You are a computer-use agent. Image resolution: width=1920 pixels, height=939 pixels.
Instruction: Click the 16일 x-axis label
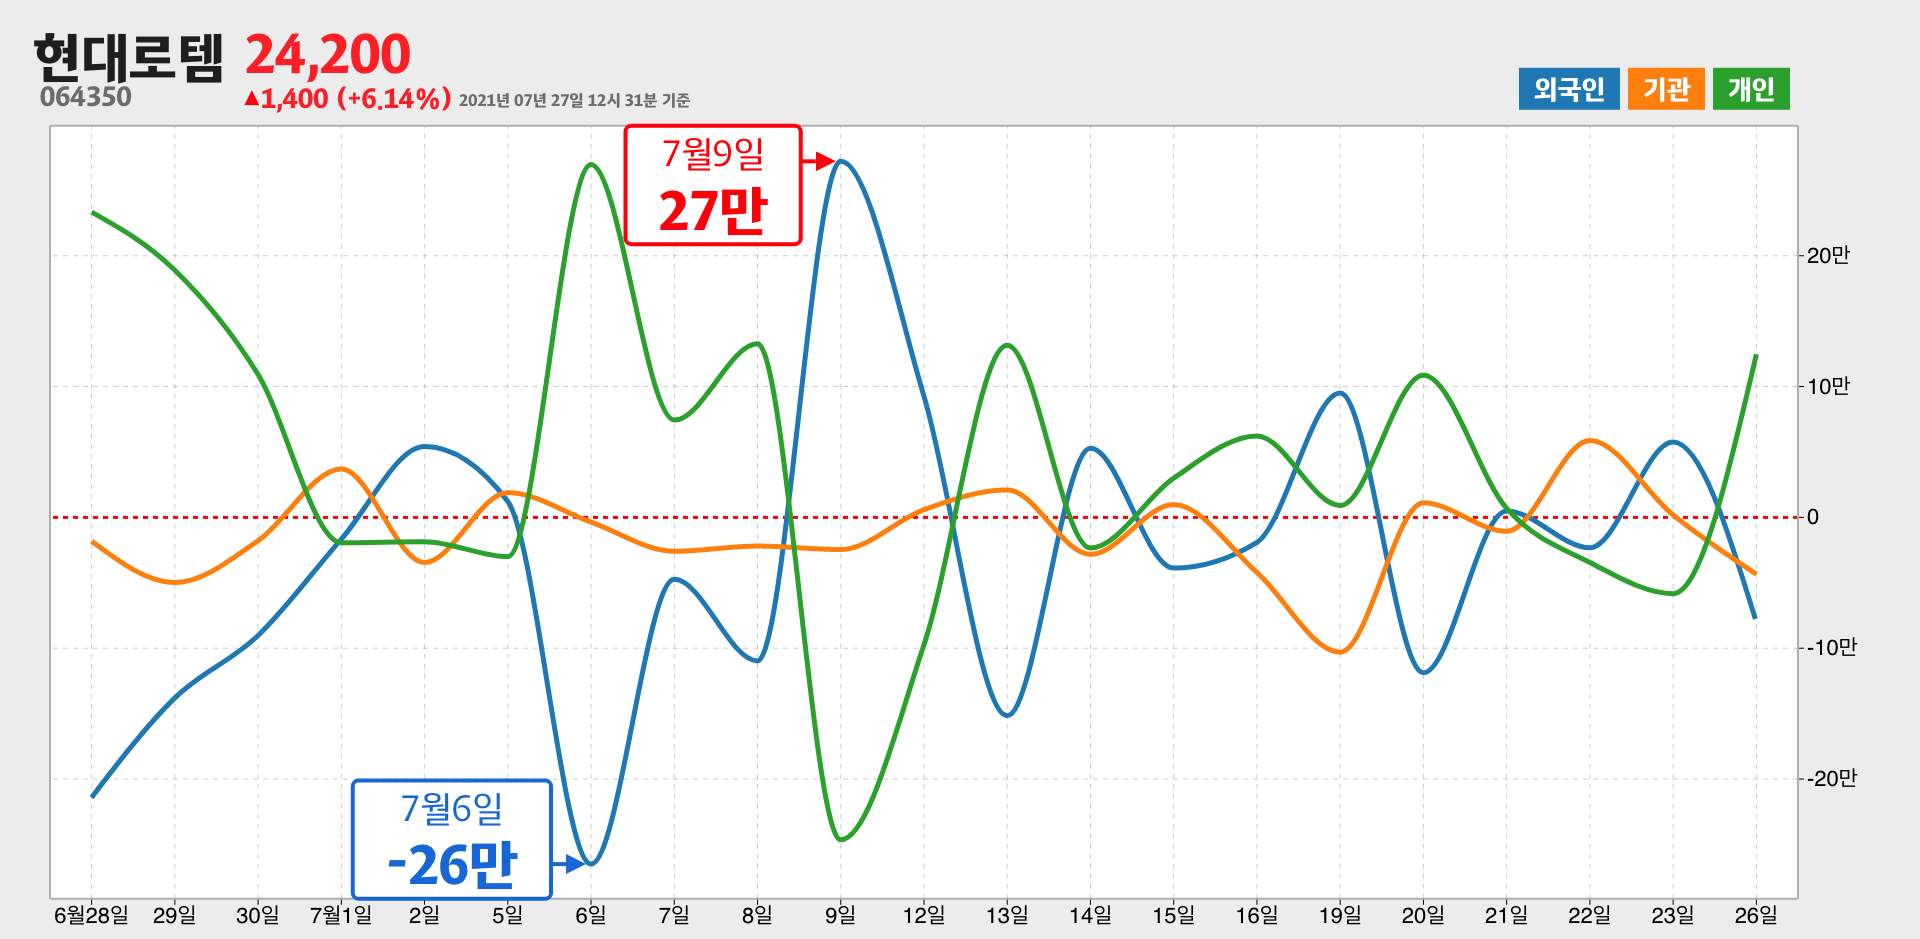coord(1256,915)
